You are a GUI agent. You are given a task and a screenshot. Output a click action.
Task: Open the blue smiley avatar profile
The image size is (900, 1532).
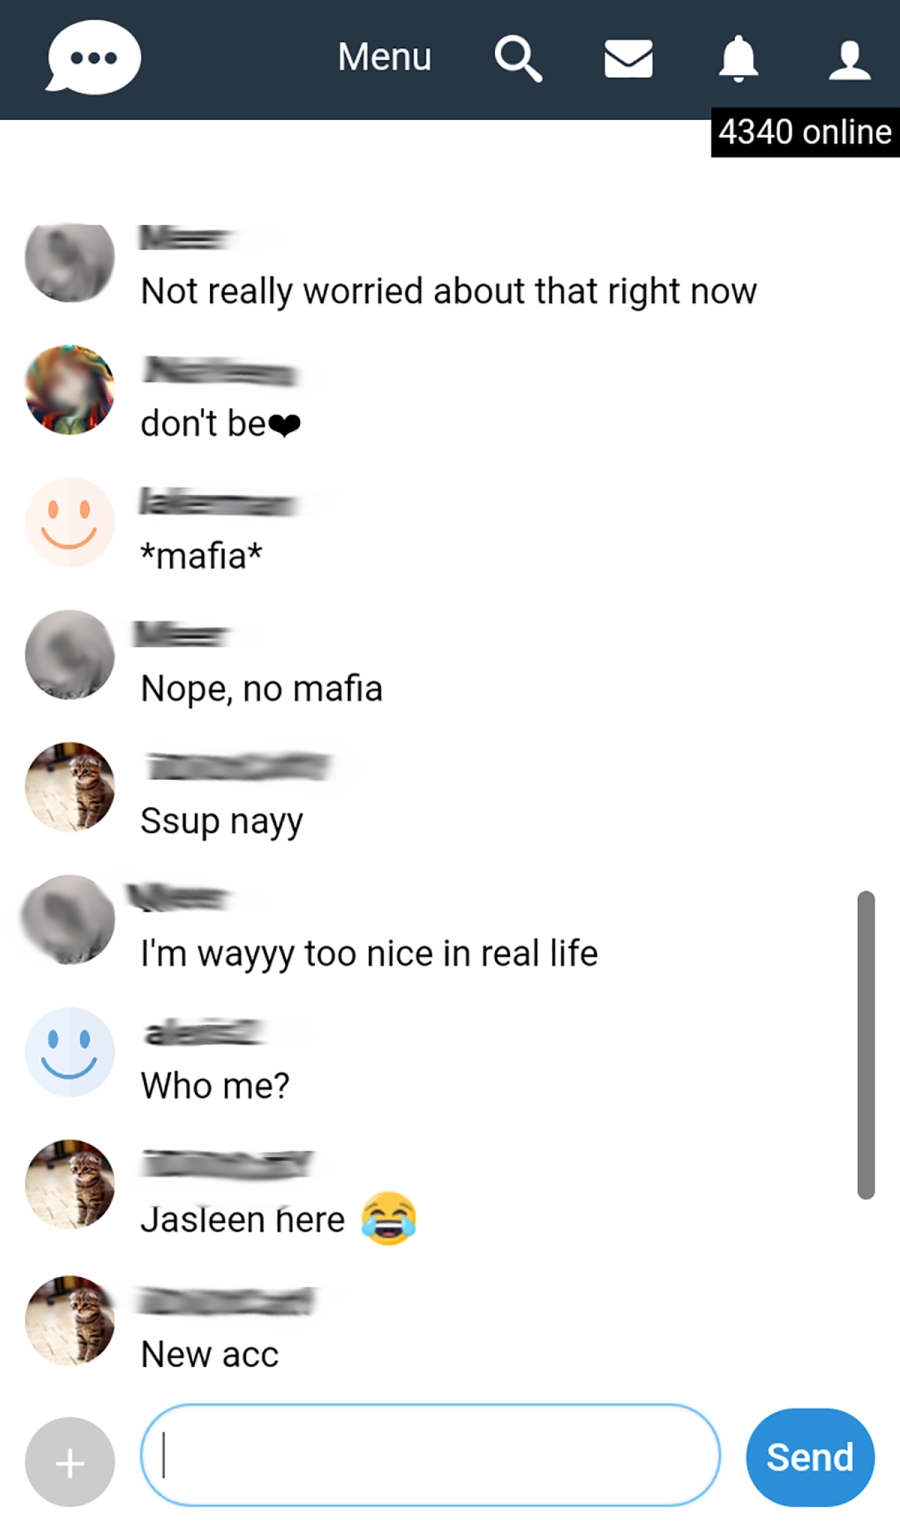pos(70,1052)
